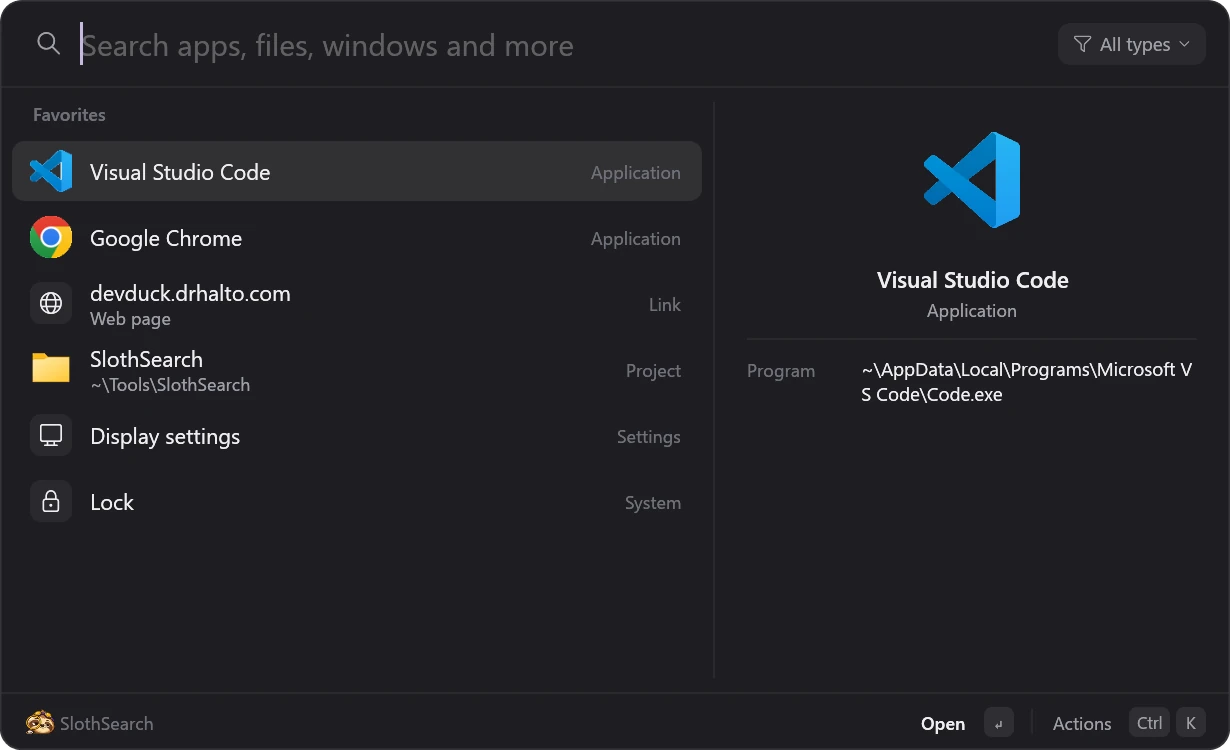This screenshot has height=750, width=1230.
Task: Select the Google Chrome entry name
Action: point(166,238)
